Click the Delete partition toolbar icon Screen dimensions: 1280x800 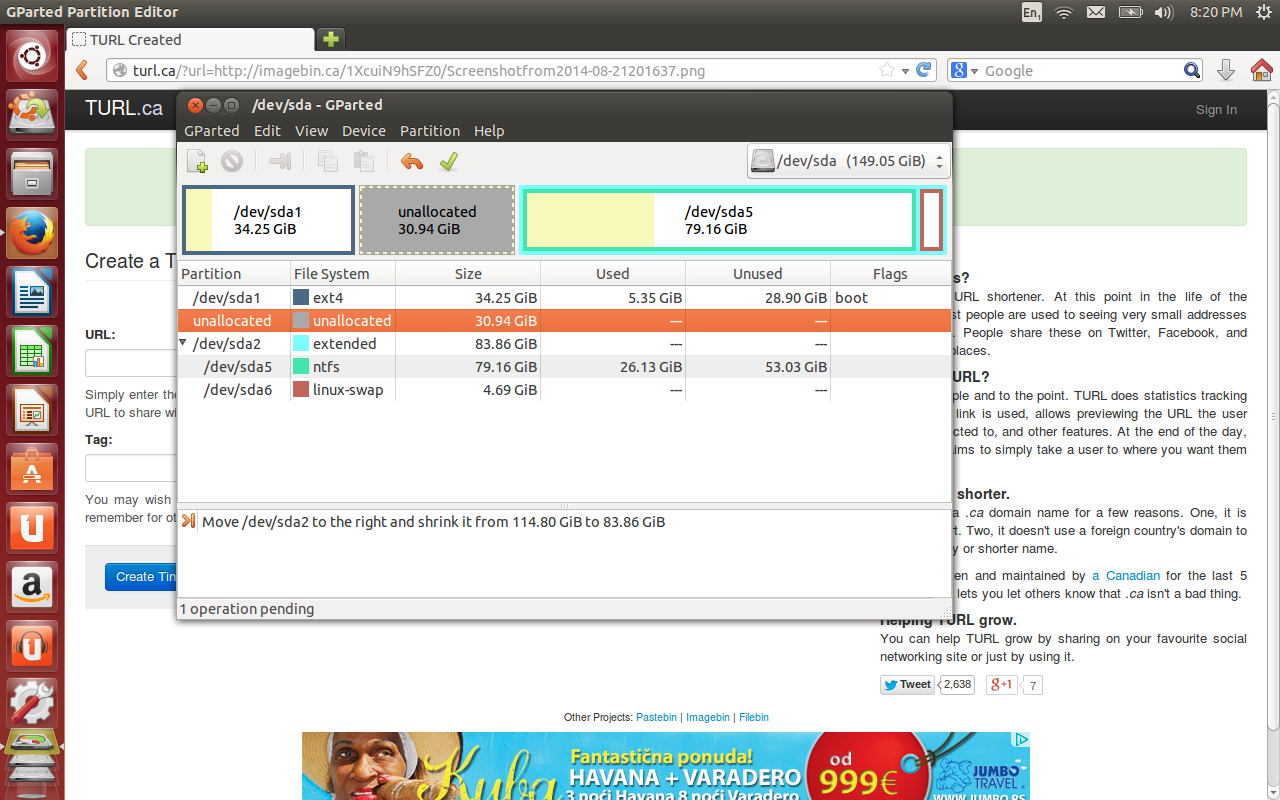click(232, 161)
